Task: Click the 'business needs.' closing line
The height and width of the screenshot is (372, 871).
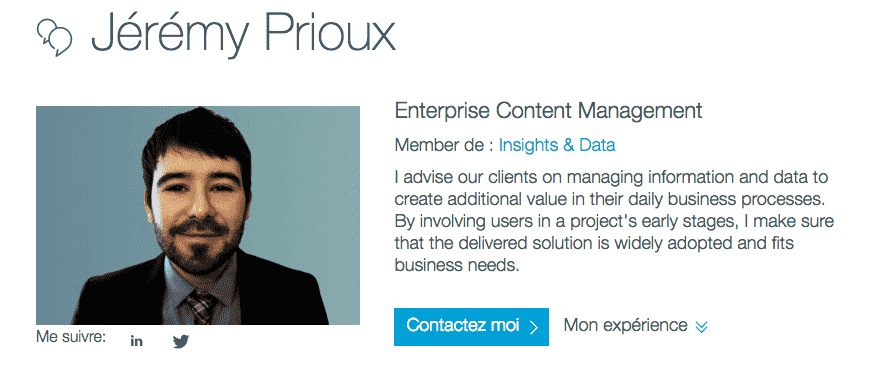Action: (457, 265)
